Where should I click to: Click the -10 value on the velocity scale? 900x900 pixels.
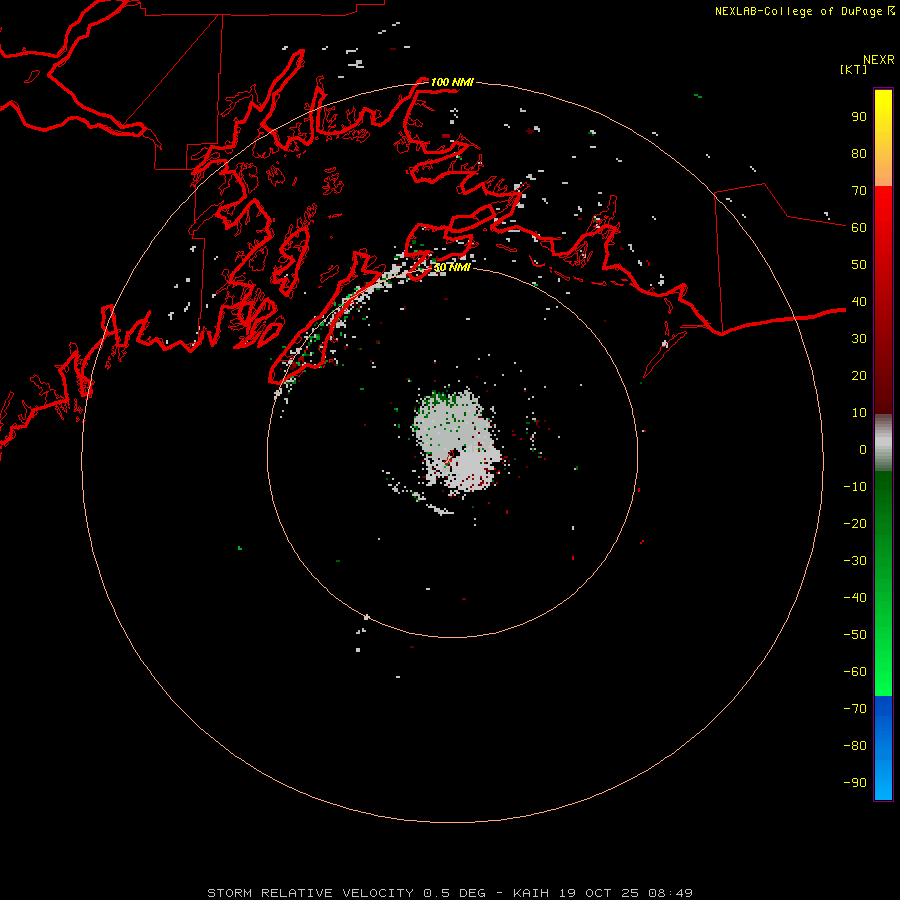[x=855, y=487]
